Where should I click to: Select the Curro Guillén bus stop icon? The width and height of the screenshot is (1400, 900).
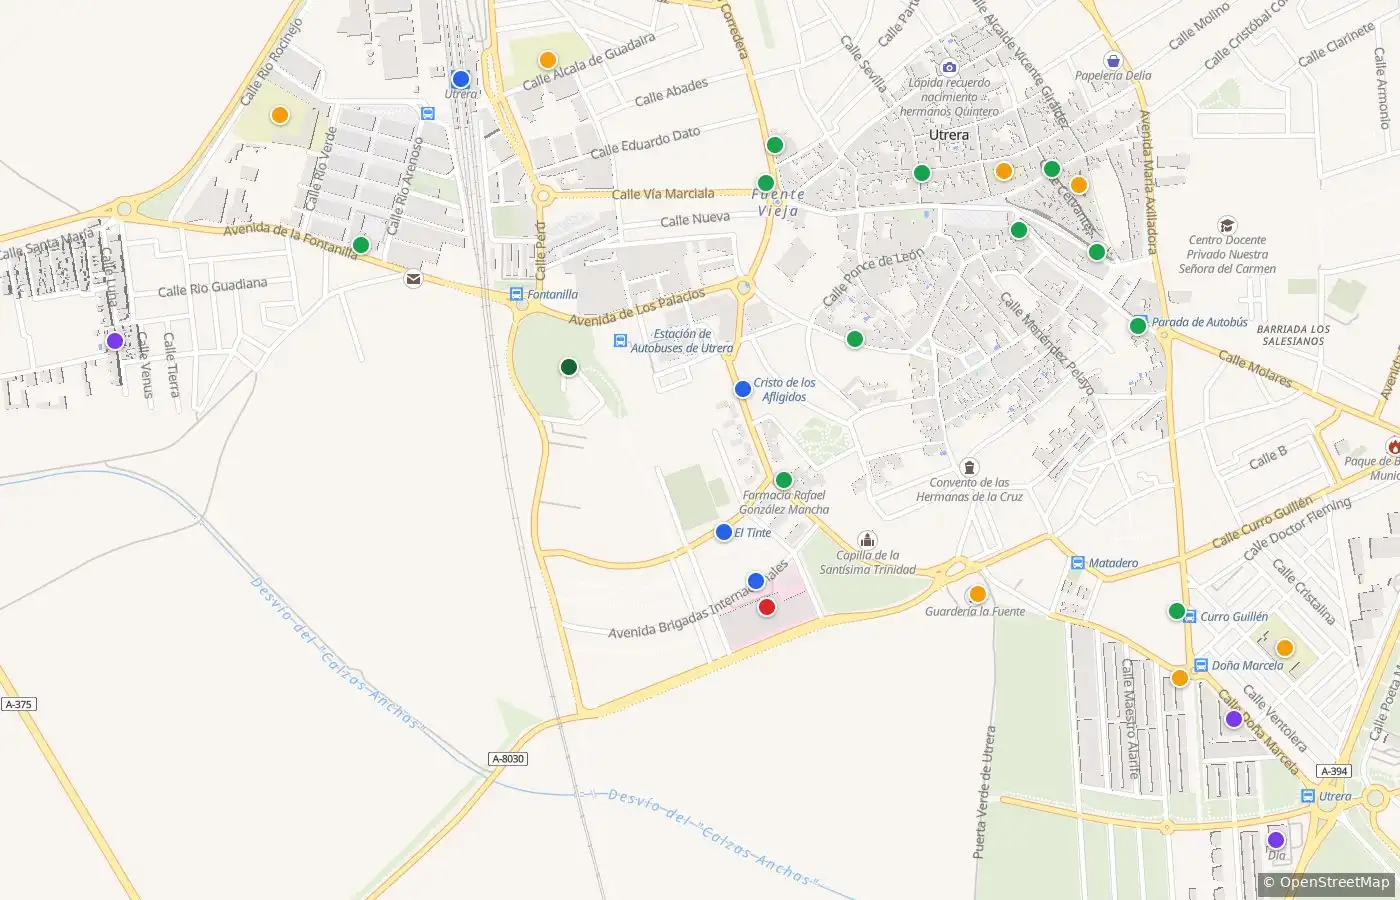[1189, 617]
